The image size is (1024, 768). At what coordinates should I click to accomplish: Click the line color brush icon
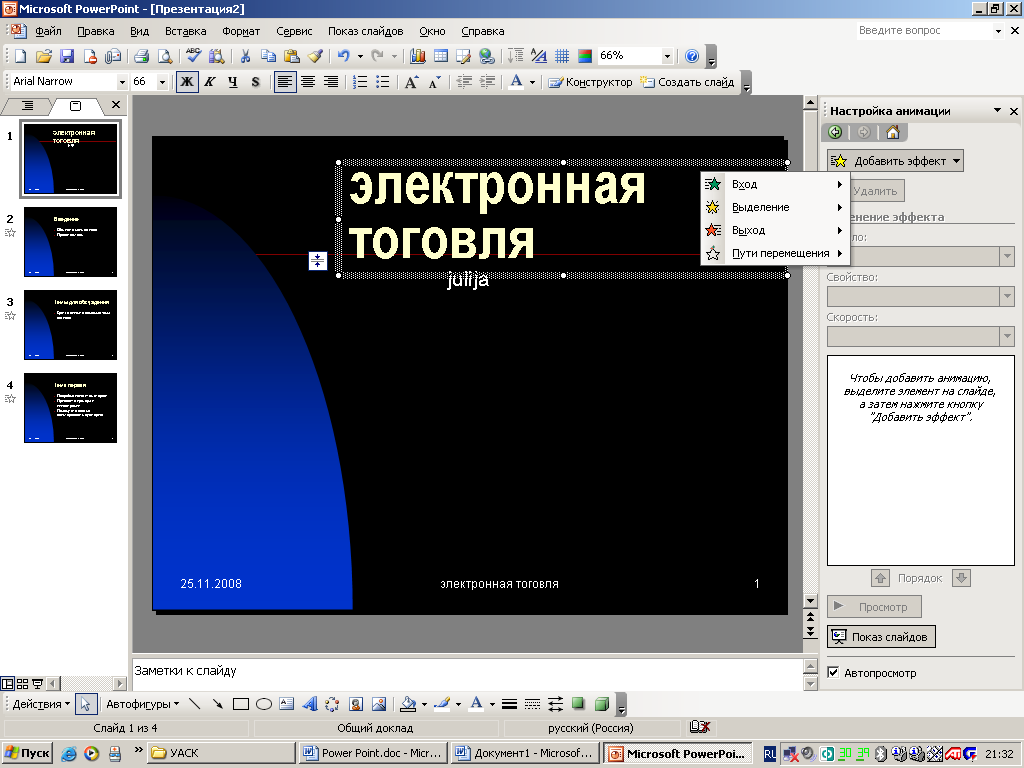(442, 704)
